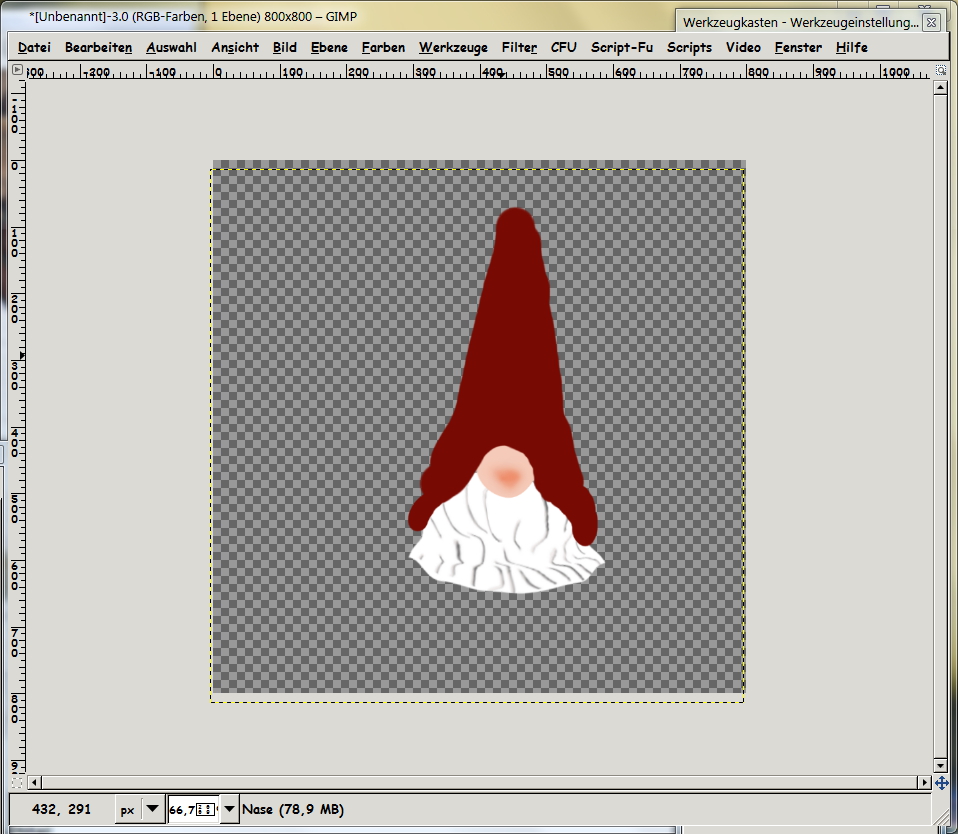
Task: Click the horizontal scrollbar right arrow
Action: coord(923,782)
